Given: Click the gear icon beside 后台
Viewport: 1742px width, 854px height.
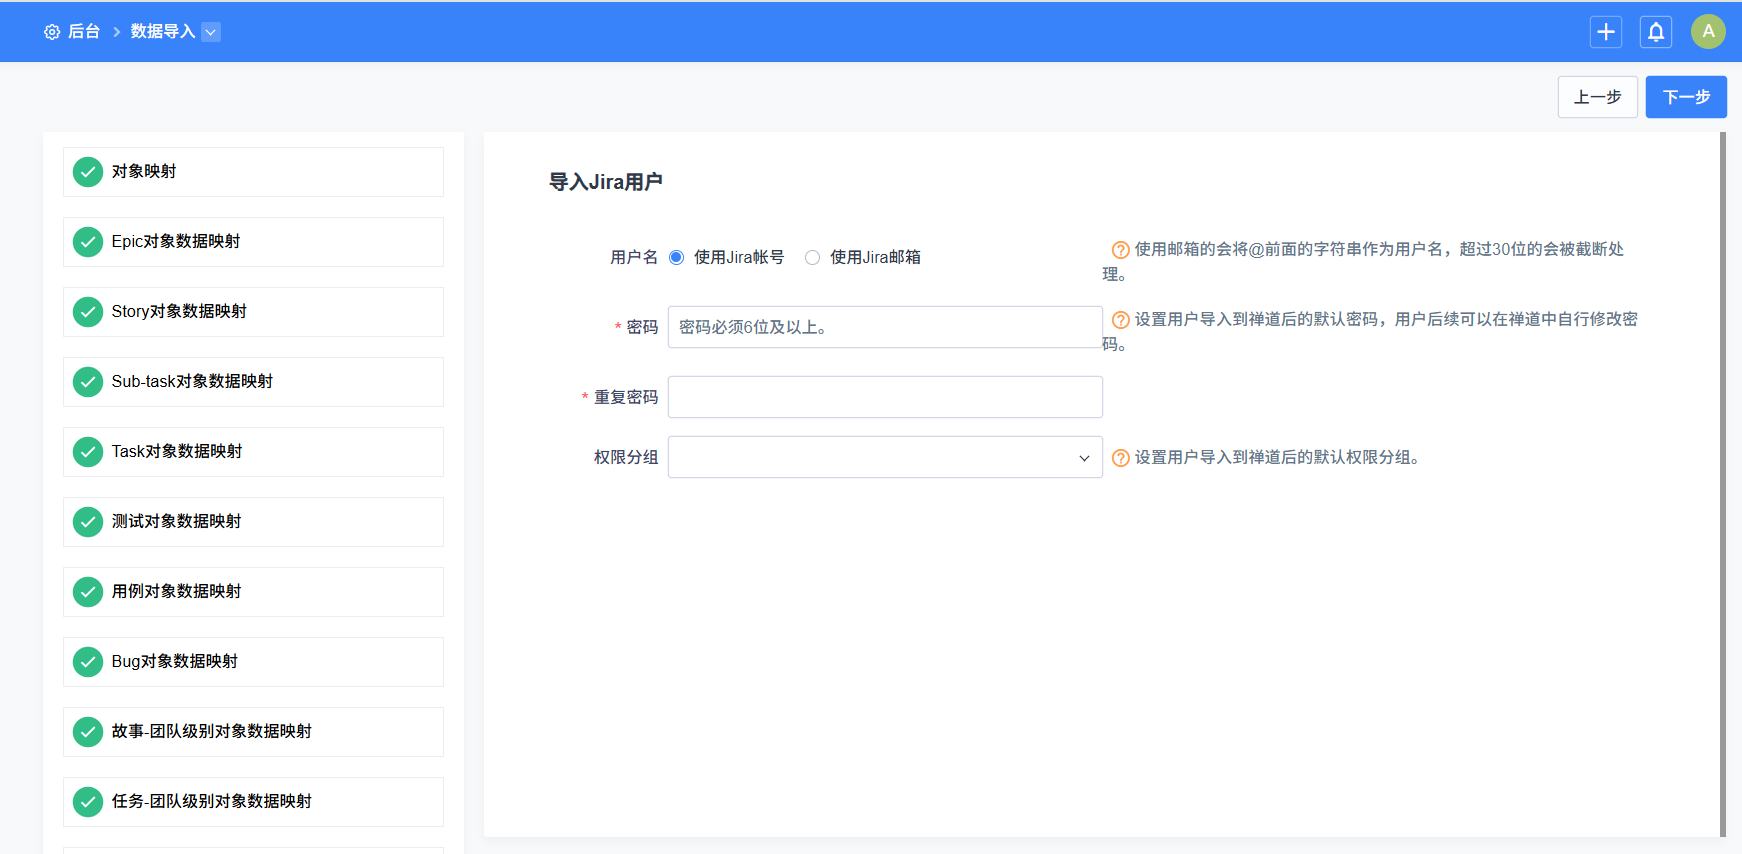Looking at the screenshot, I should (52, 32).
